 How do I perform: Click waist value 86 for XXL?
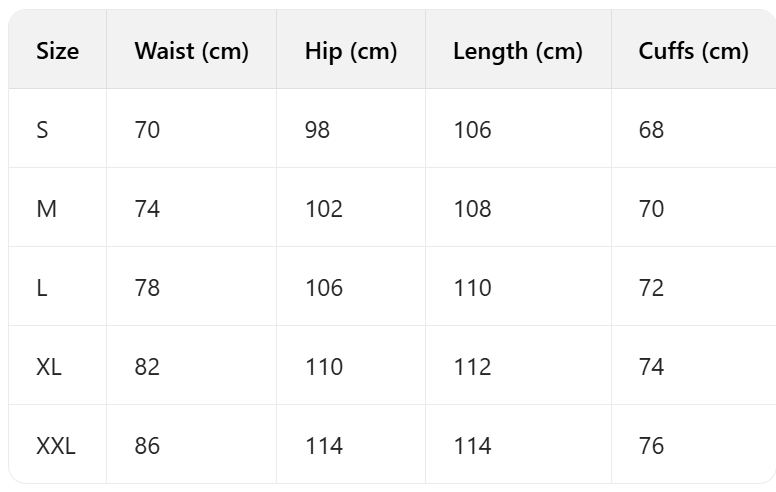[147, 446]
